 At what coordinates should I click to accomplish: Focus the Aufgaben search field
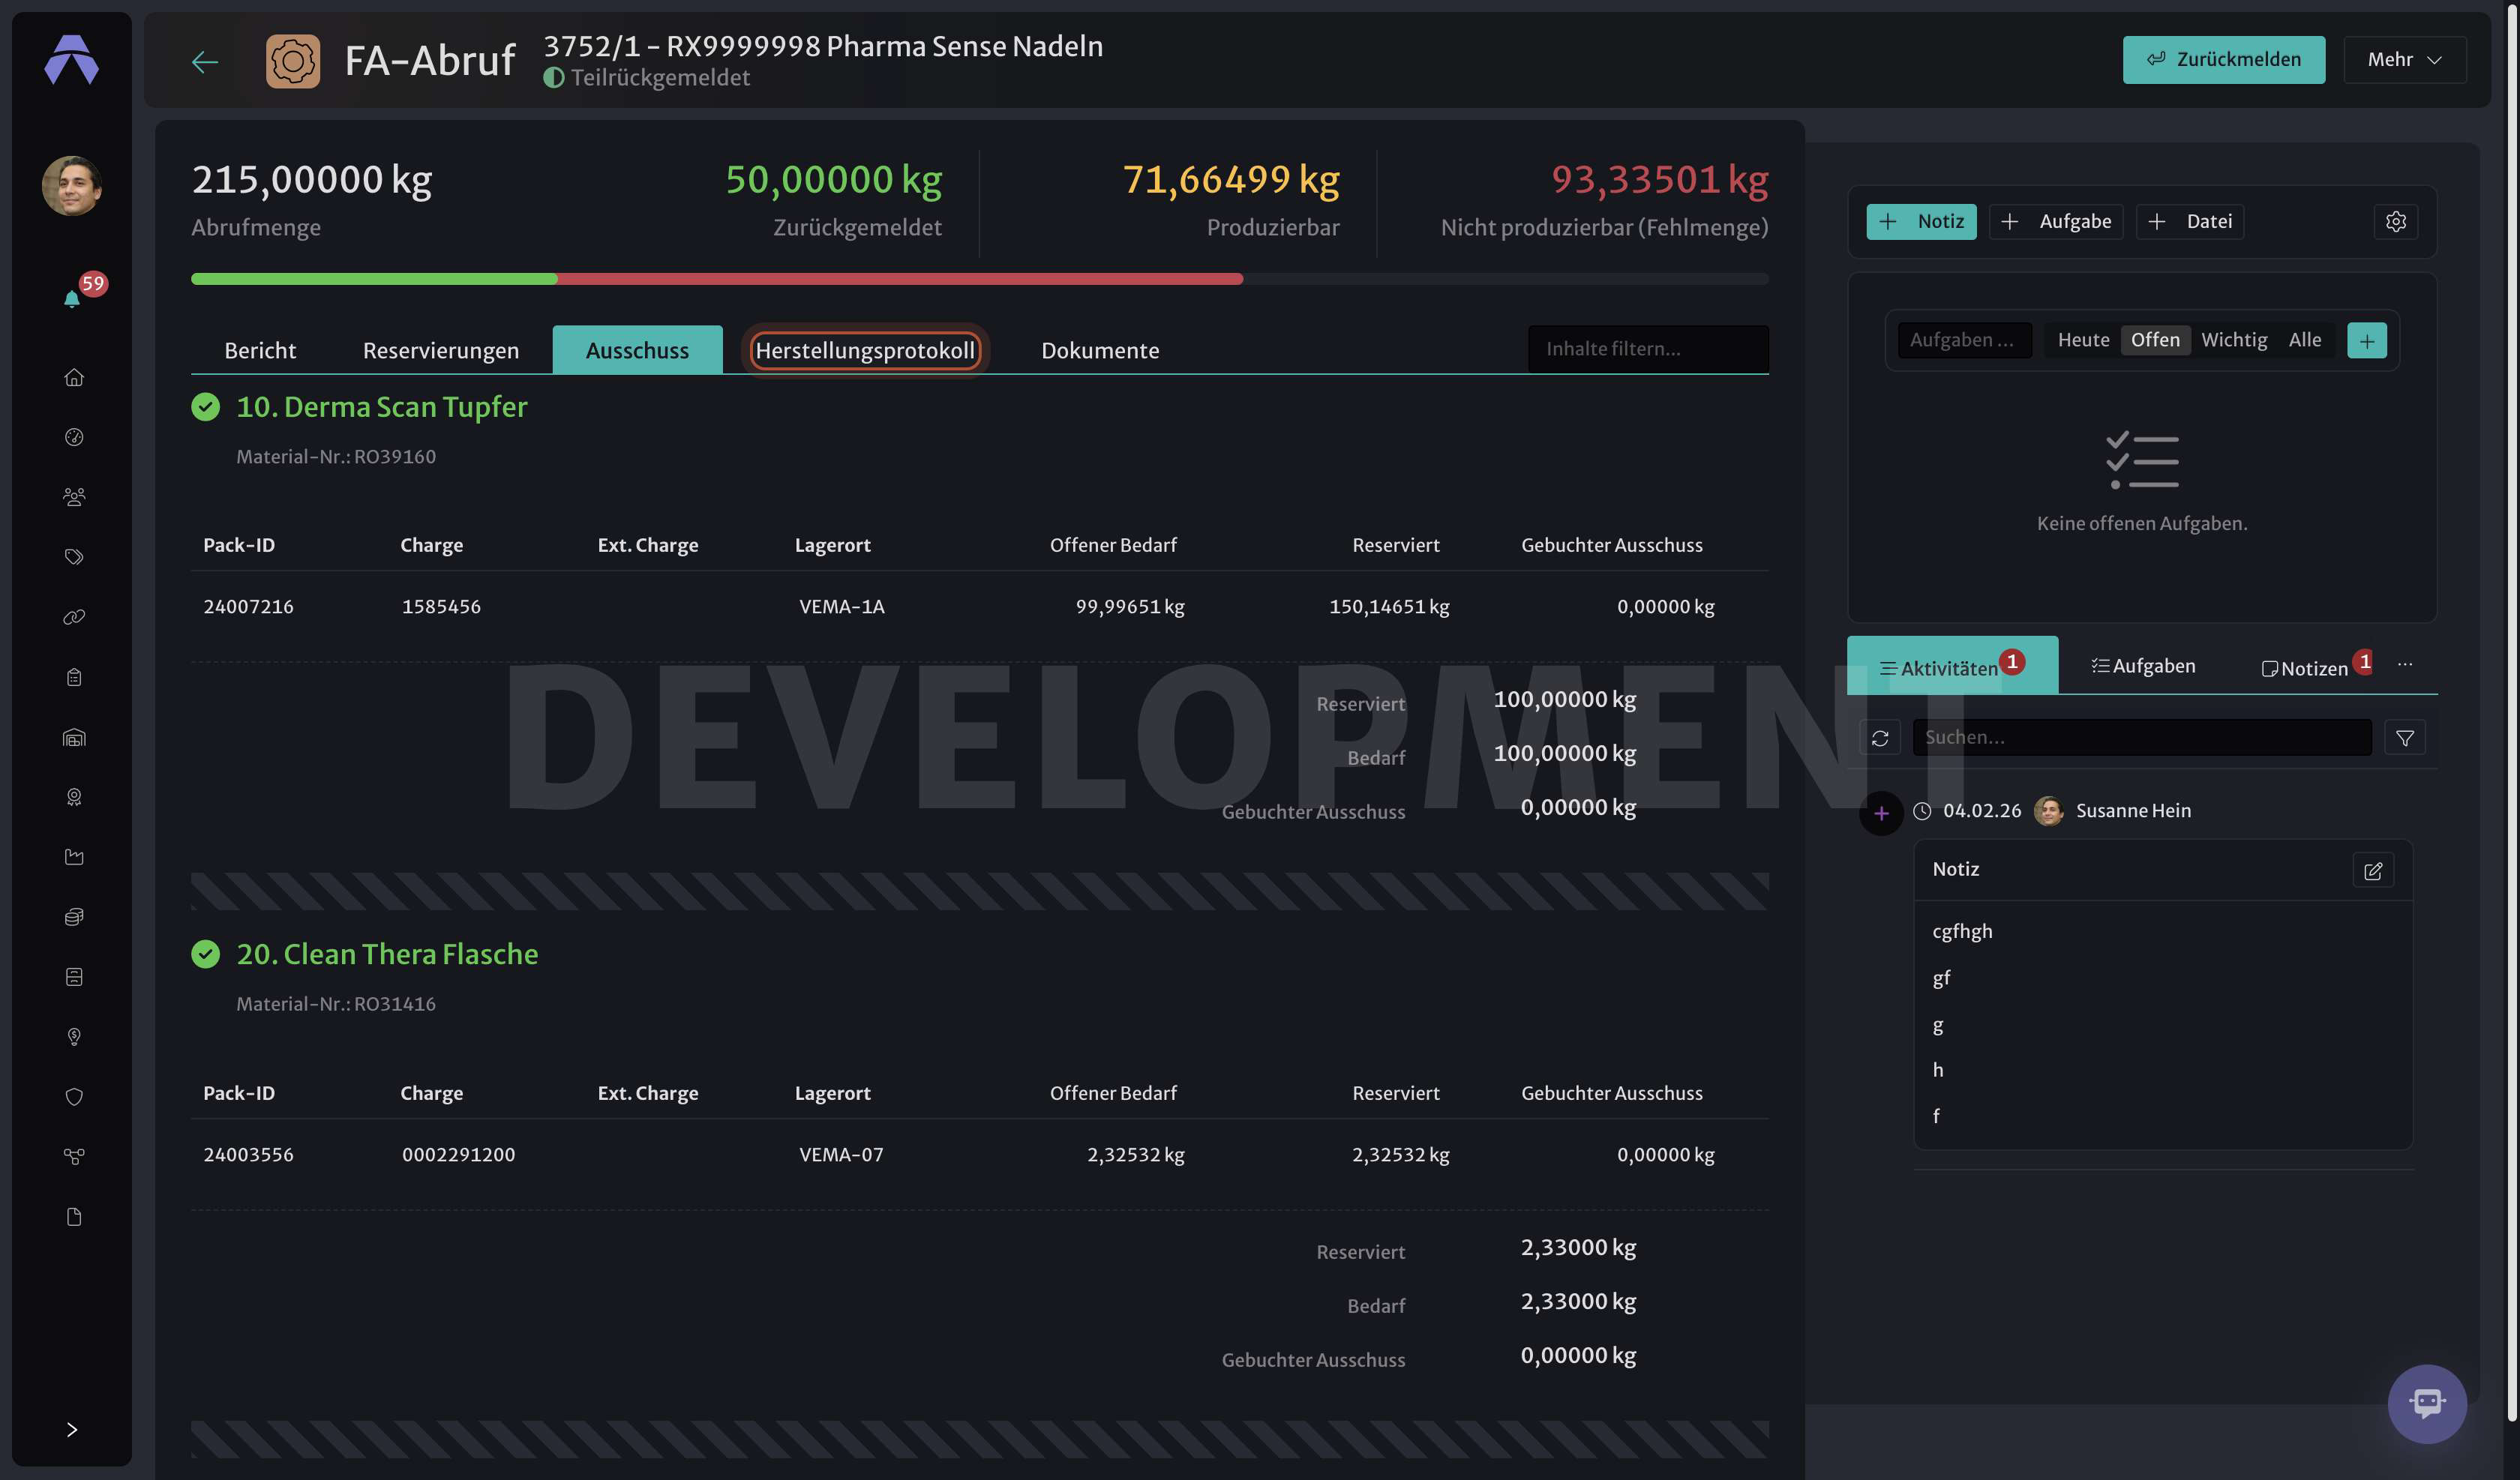(x=1964, y=340)
